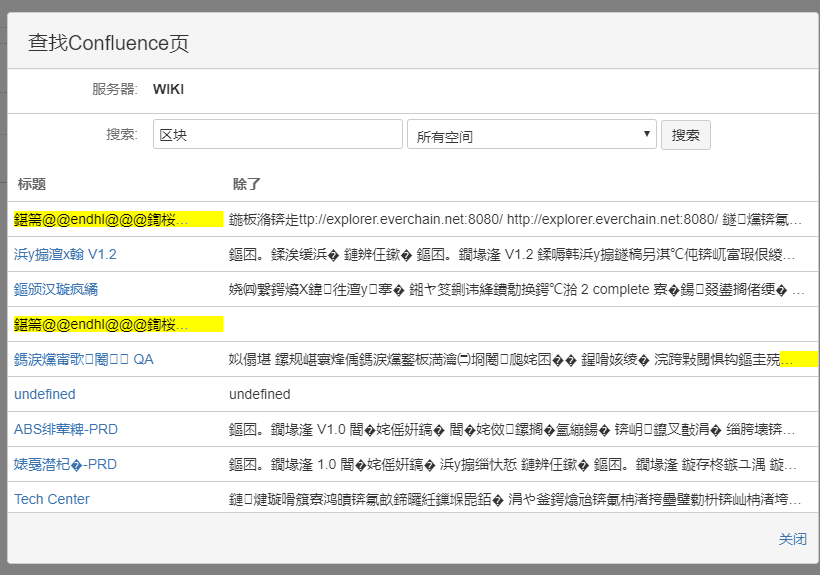The image size is (820, 575).
Task: Click the explorer.everchain.net excerpt text
Action: (x=515, y=220)
